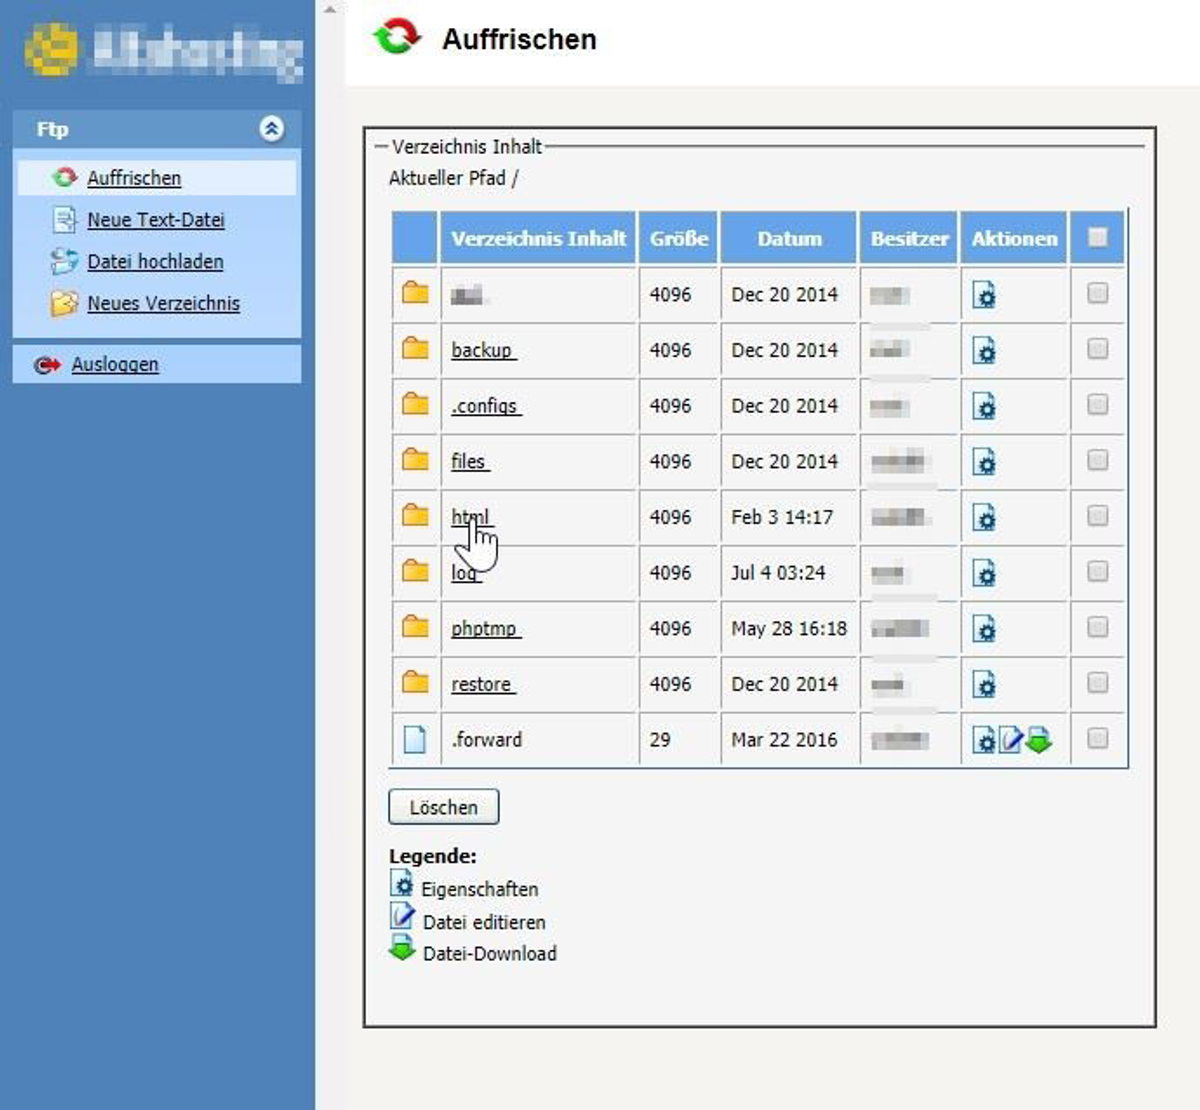Open properties icon for .forward file
1200x1110 pixels.
coord(984,740)
